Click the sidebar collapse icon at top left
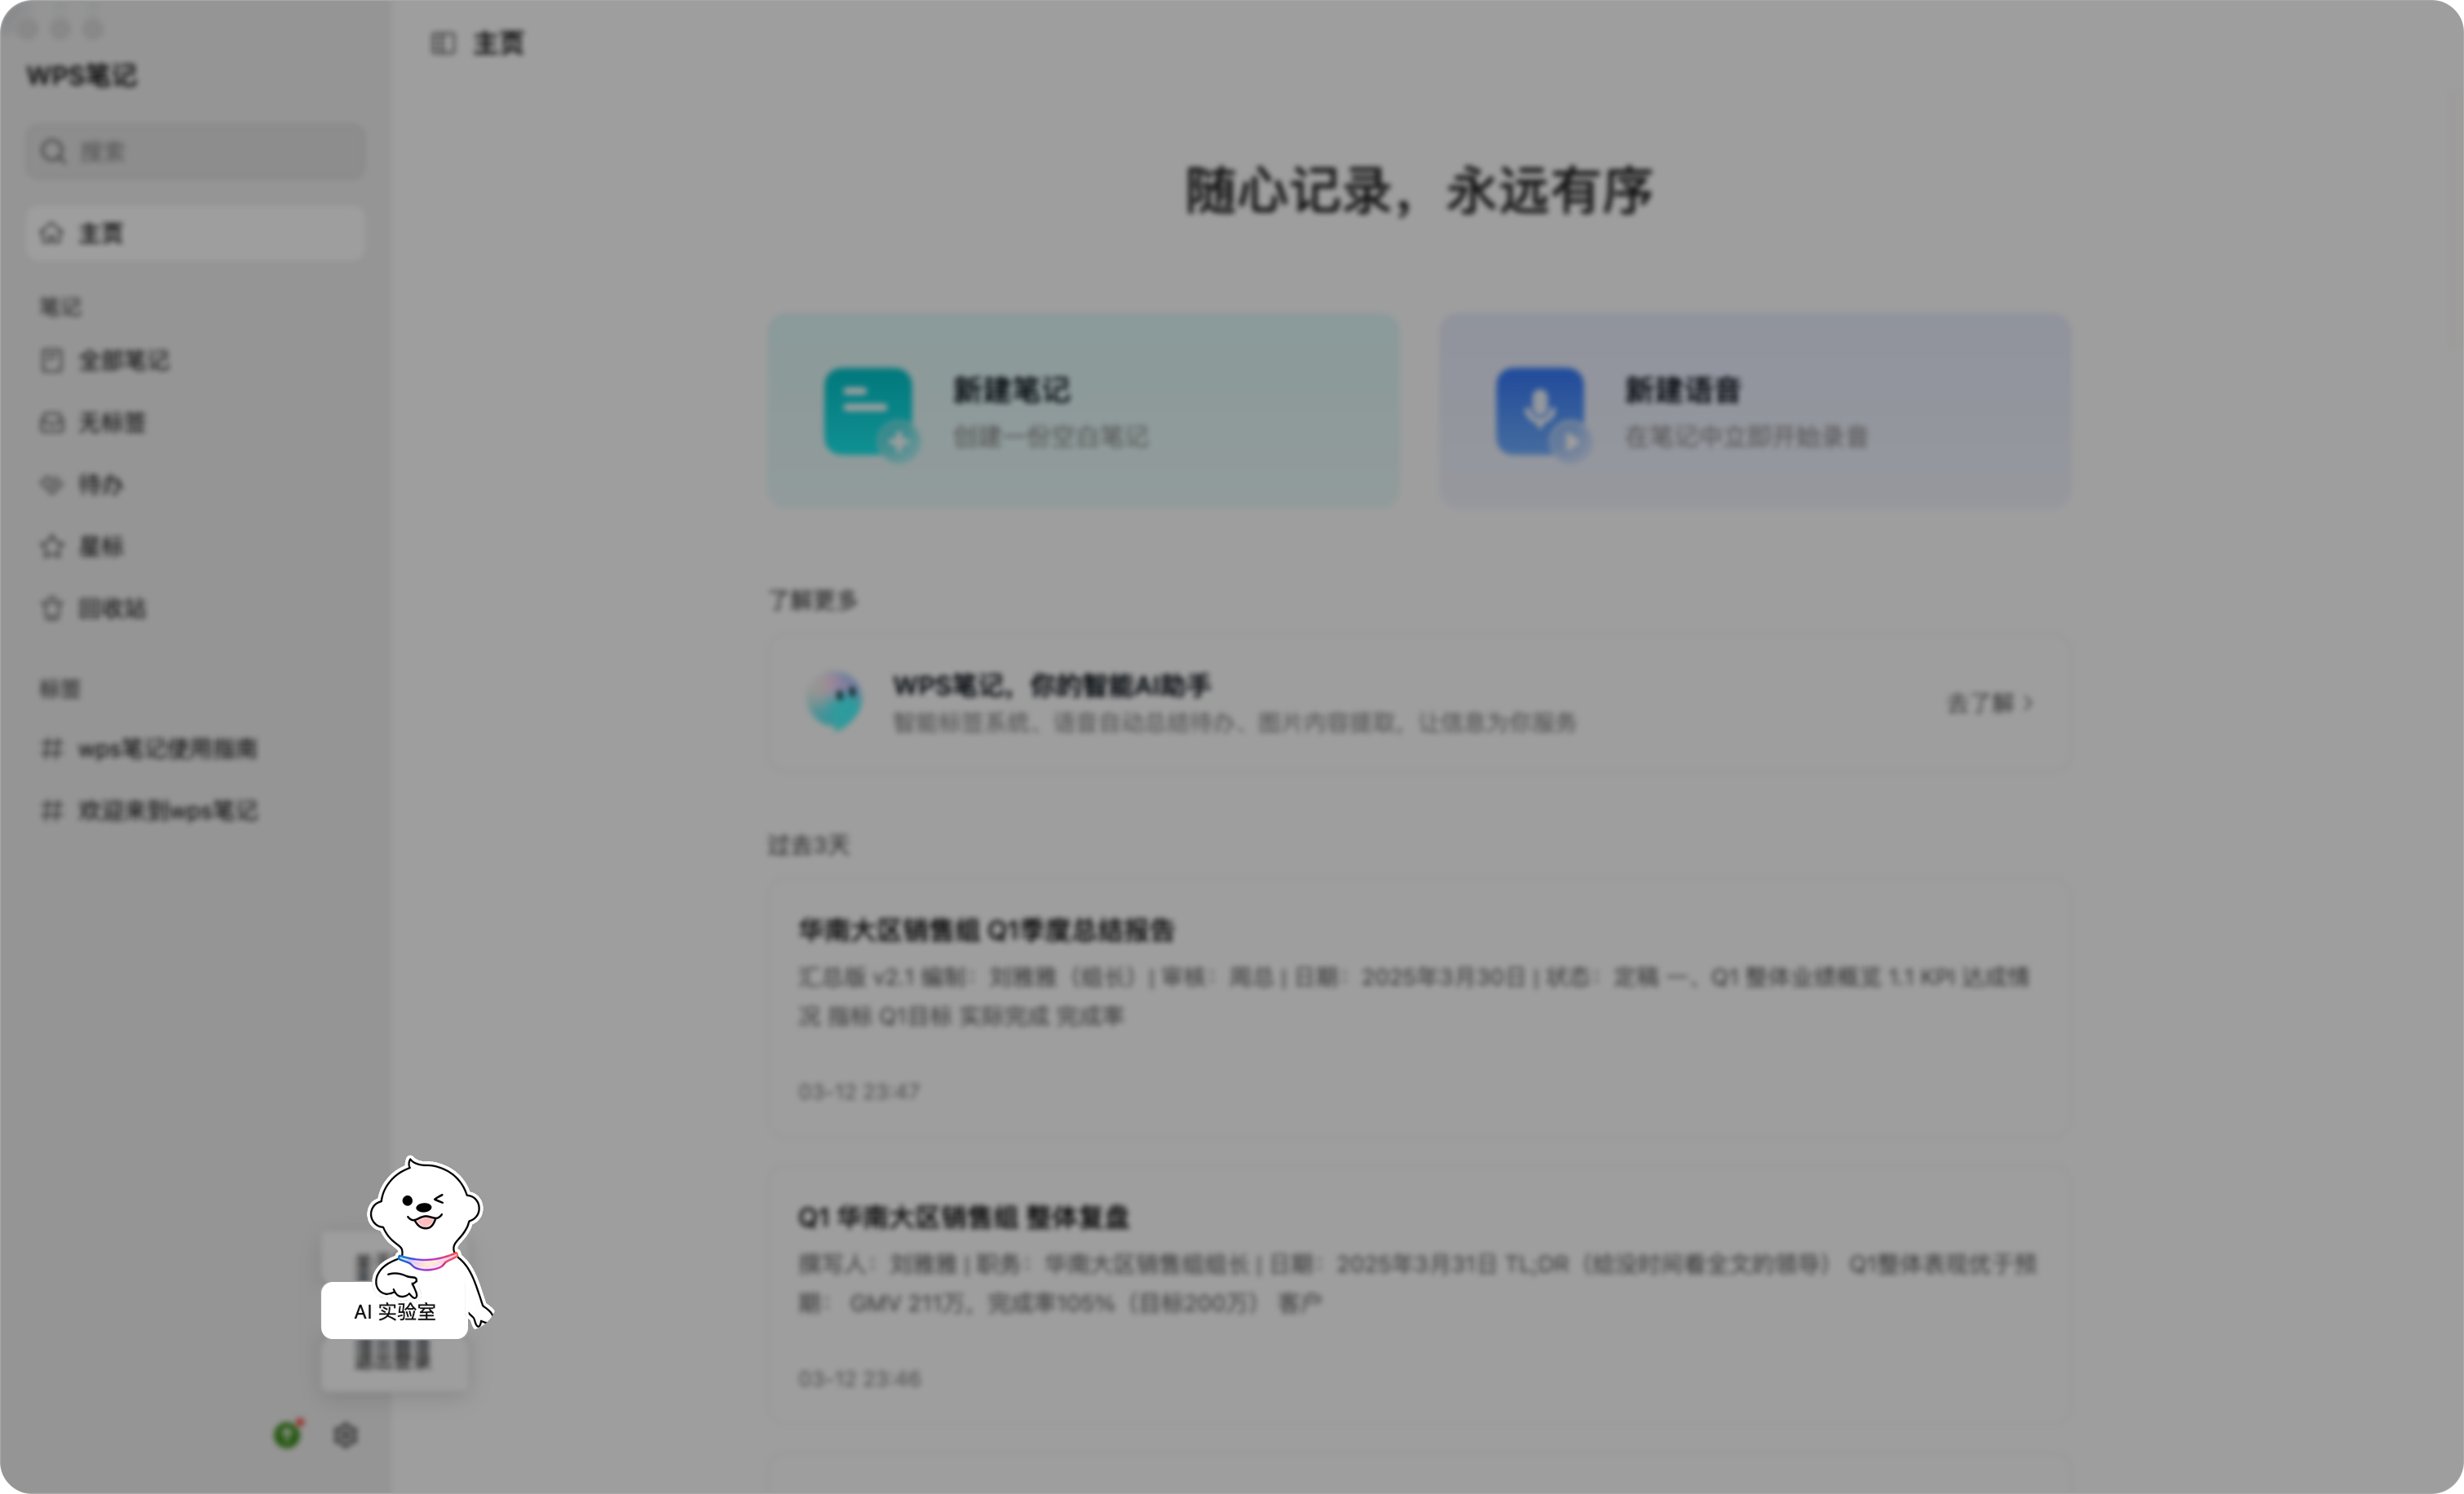Screen dimensions: 2464x1494 tap(444, 43)
